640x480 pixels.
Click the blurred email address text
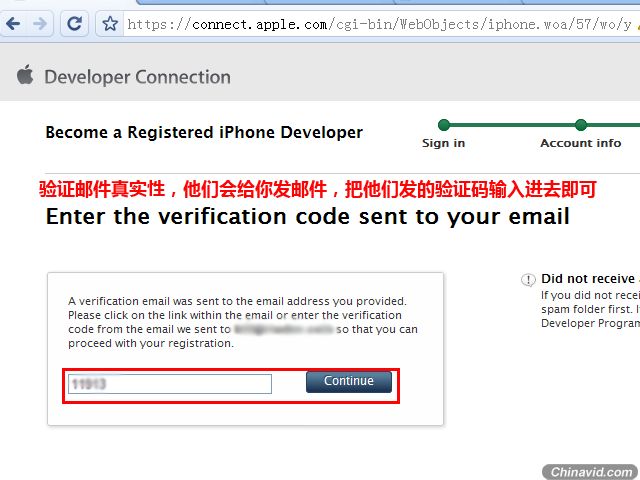(x=284, y=329)
